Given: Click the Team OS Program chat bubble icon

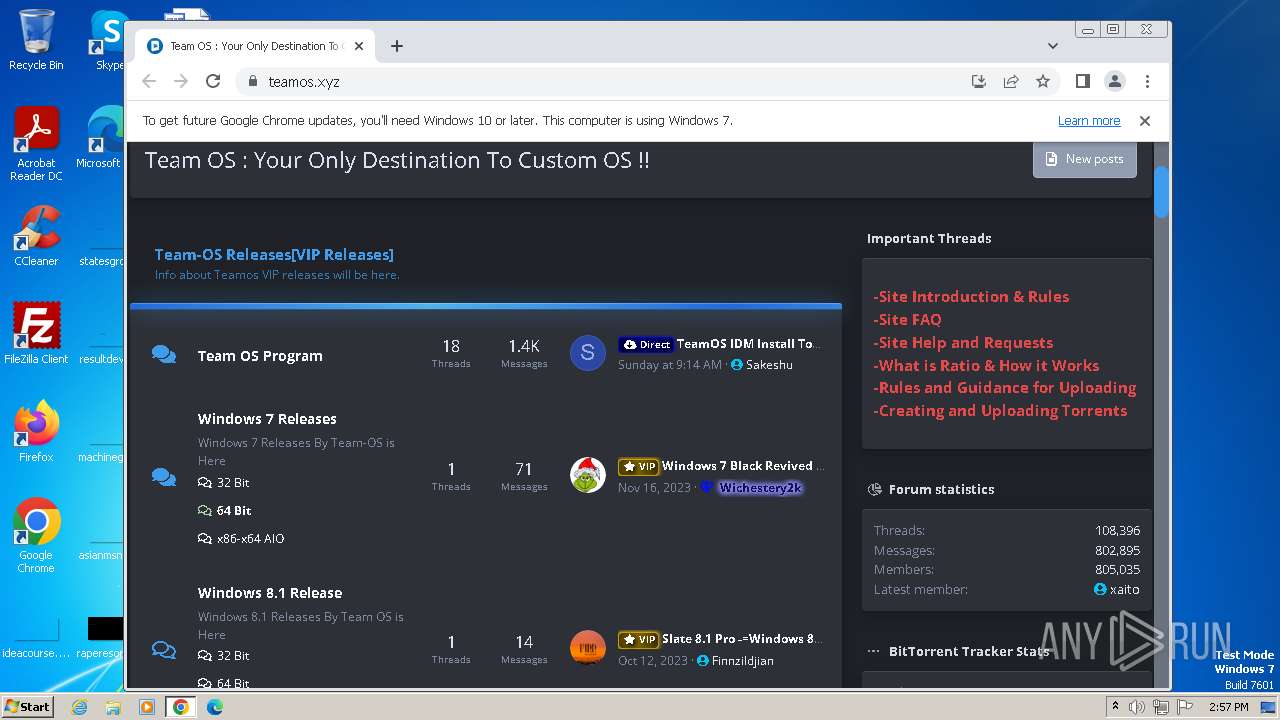Looking at the screenshot, I should pos(164,355).
